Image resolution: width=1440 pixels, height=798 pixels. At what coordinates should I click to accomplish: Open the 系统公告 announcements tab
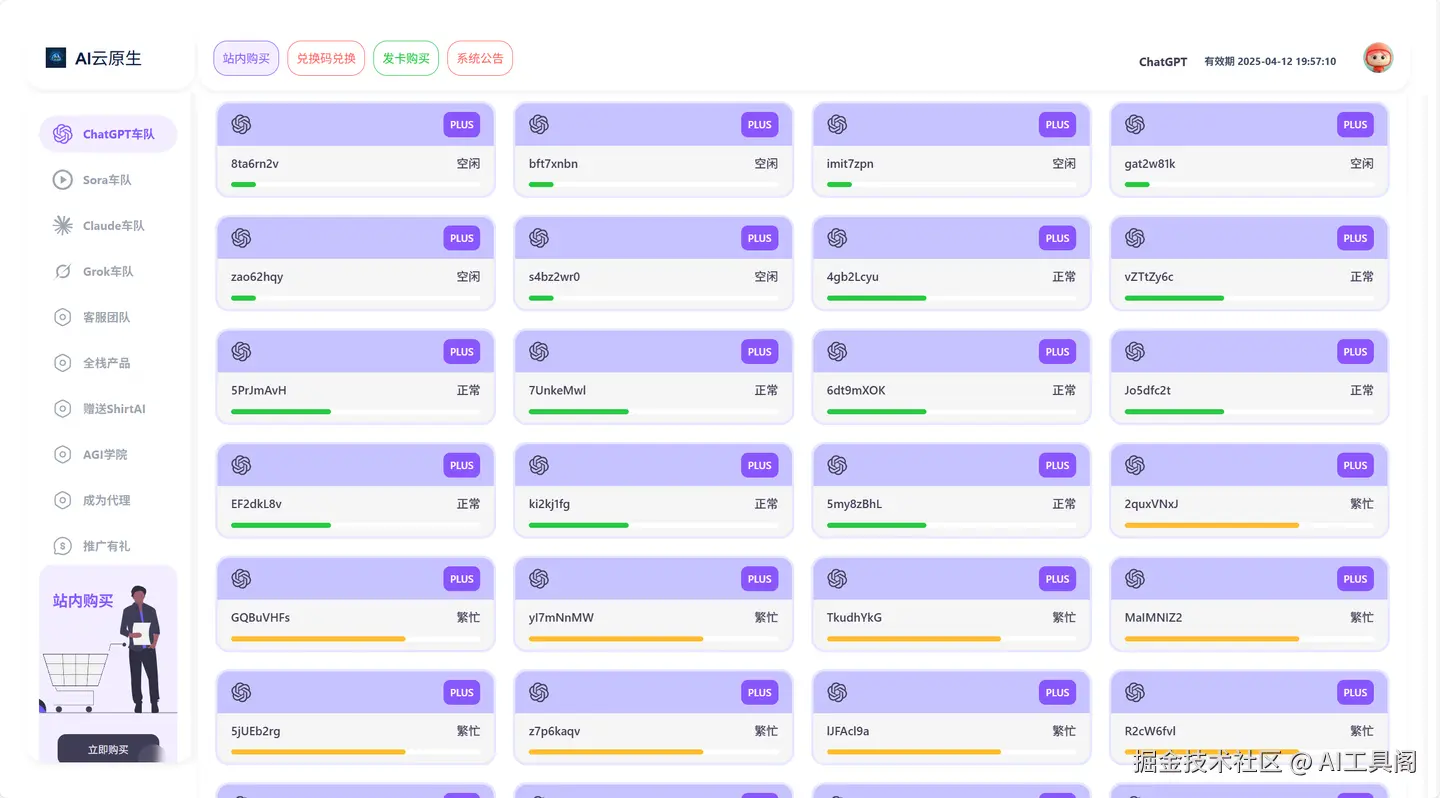[x=480, y=58]
